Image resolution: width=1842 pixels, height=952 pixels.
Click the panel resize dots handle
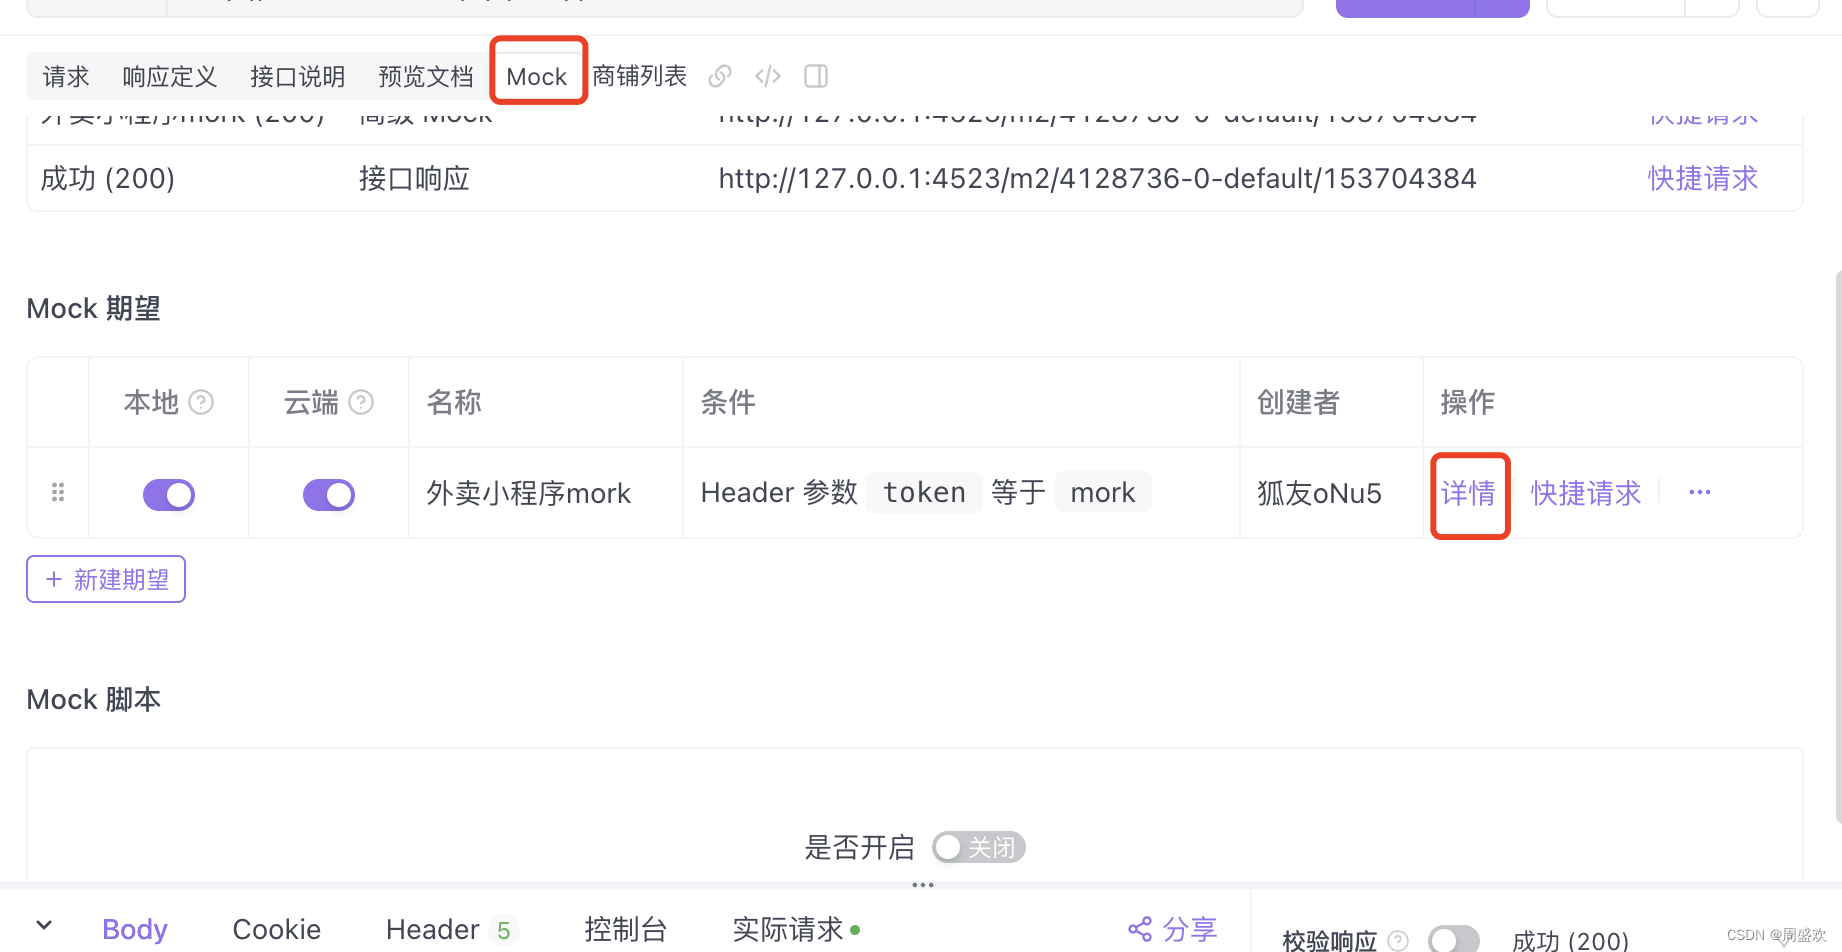tap(922, 885)
